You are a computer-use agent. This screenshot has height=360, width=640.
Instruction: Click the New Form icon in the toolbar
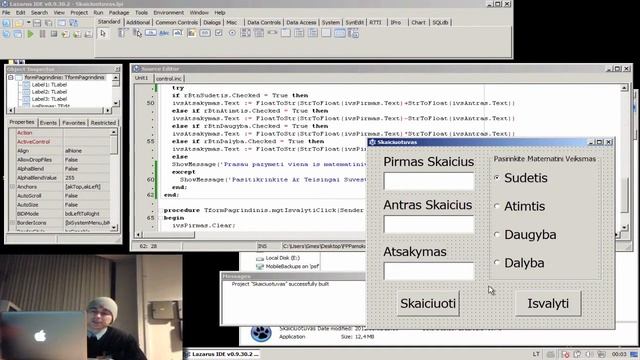62,23
